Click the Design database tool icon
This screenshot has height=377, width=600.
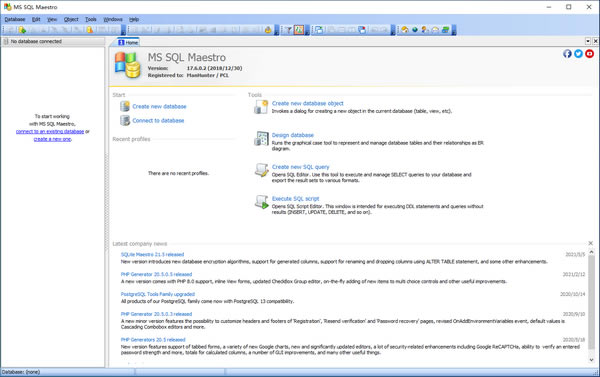point(261,139)
